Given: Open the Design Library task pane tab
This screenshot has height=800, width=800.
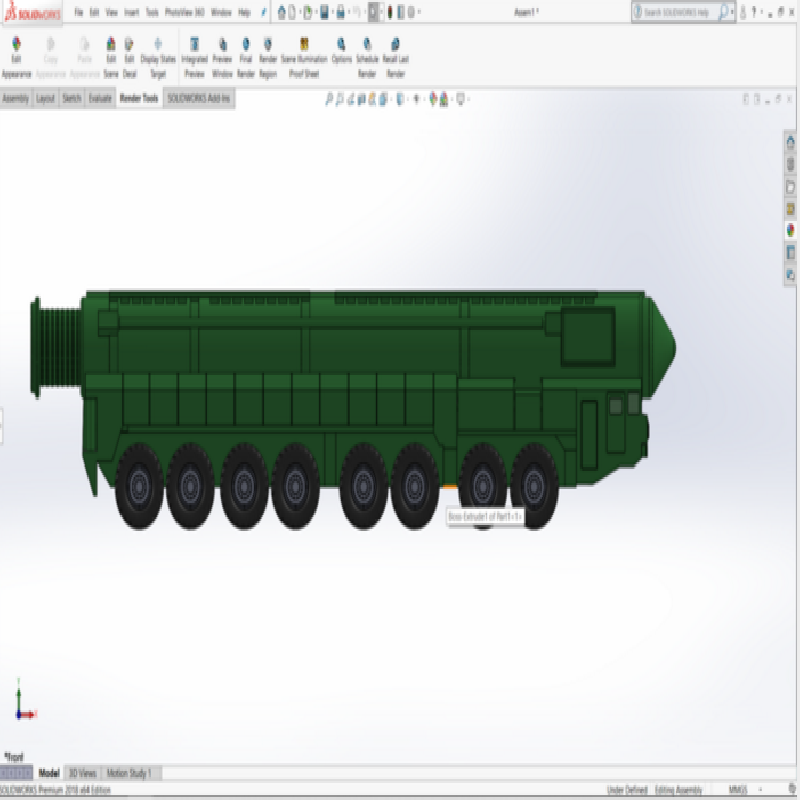Looking at the screenshot, I should point(791,164).
